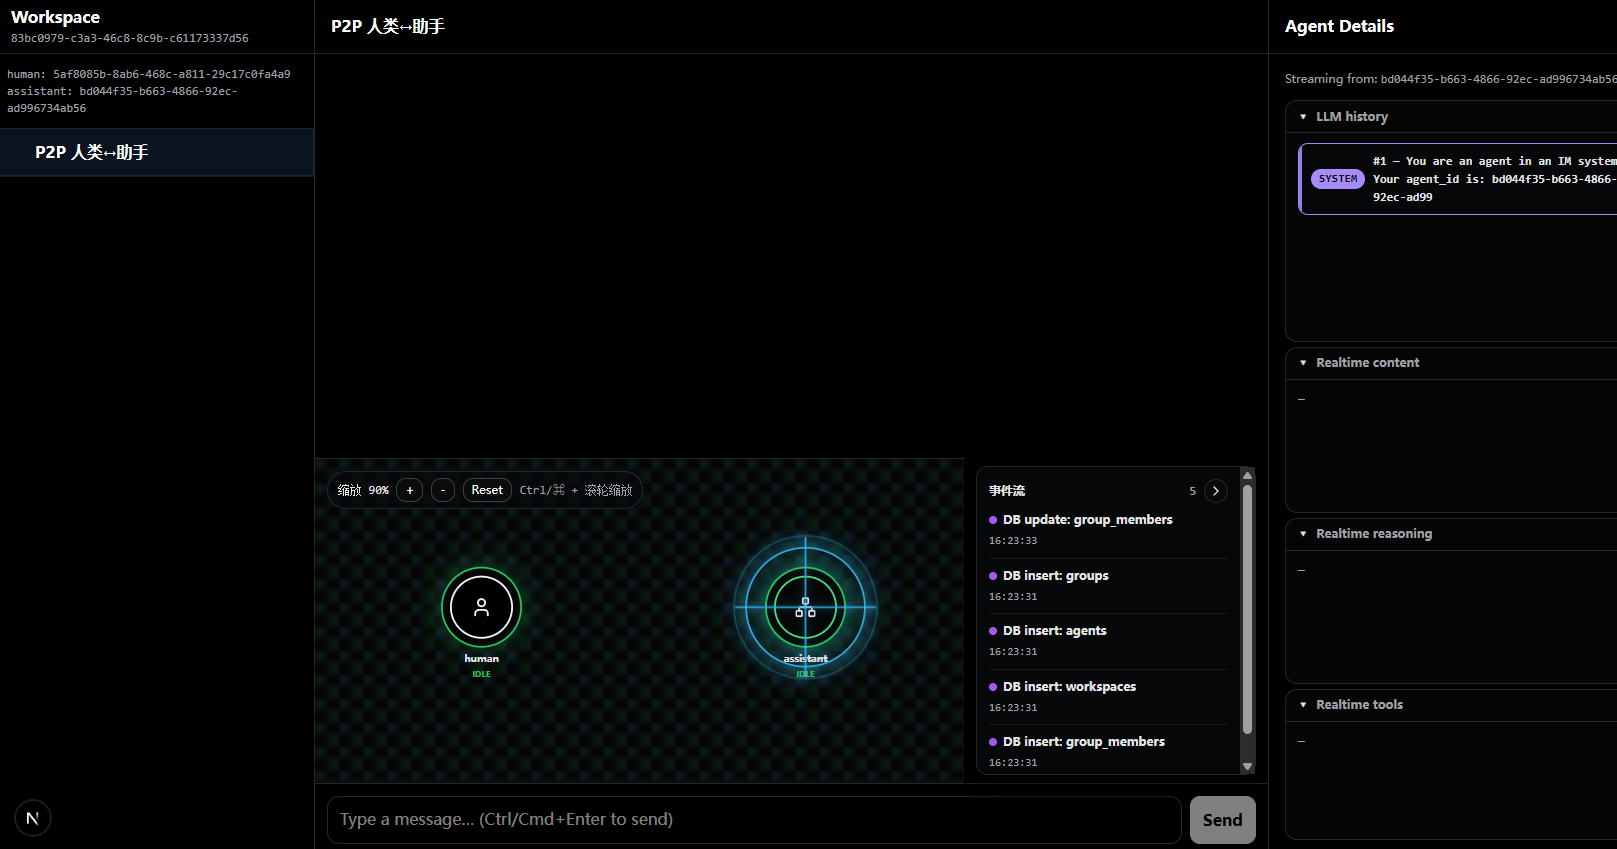Click the SYSTEM badge in LLM history
This screenshot has height=849, width=1617.
point(1337,179)
